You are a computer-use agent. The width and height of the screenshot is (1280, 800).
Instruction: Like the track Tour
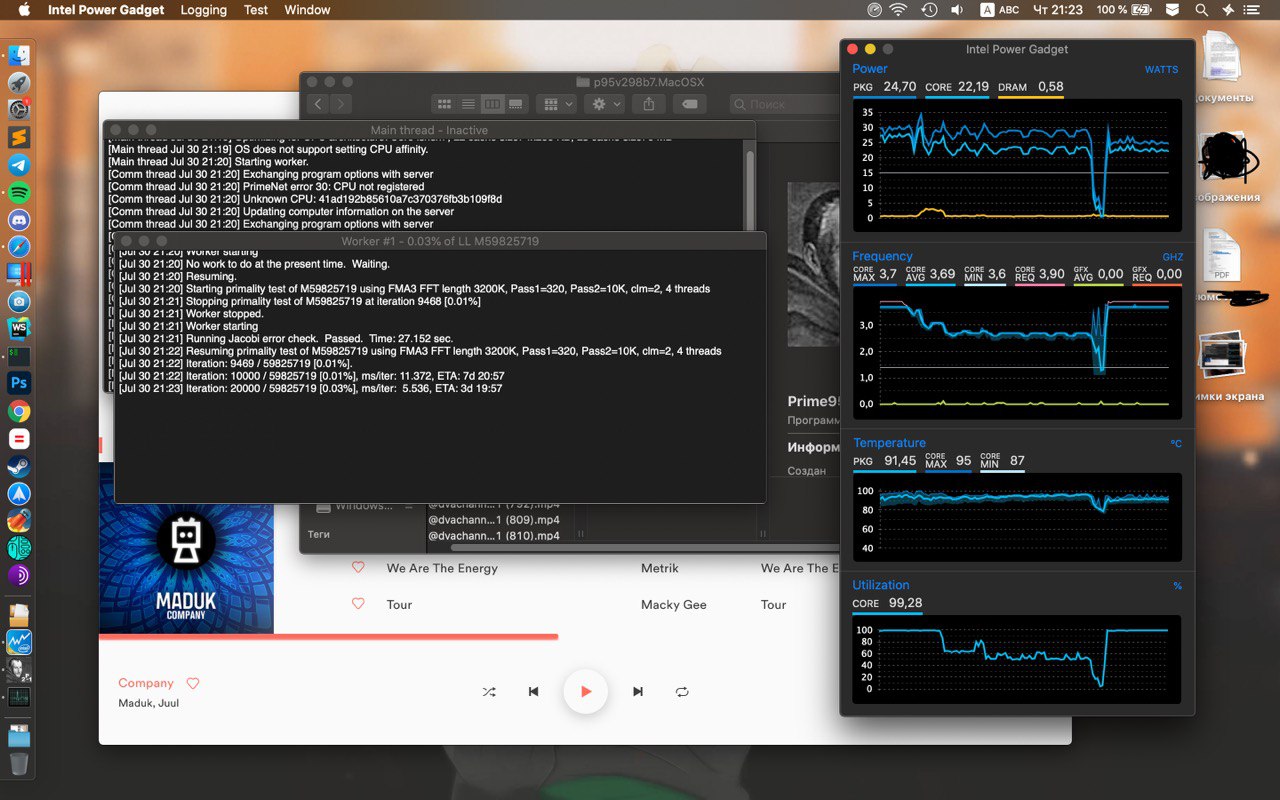[x=358, y=604]
